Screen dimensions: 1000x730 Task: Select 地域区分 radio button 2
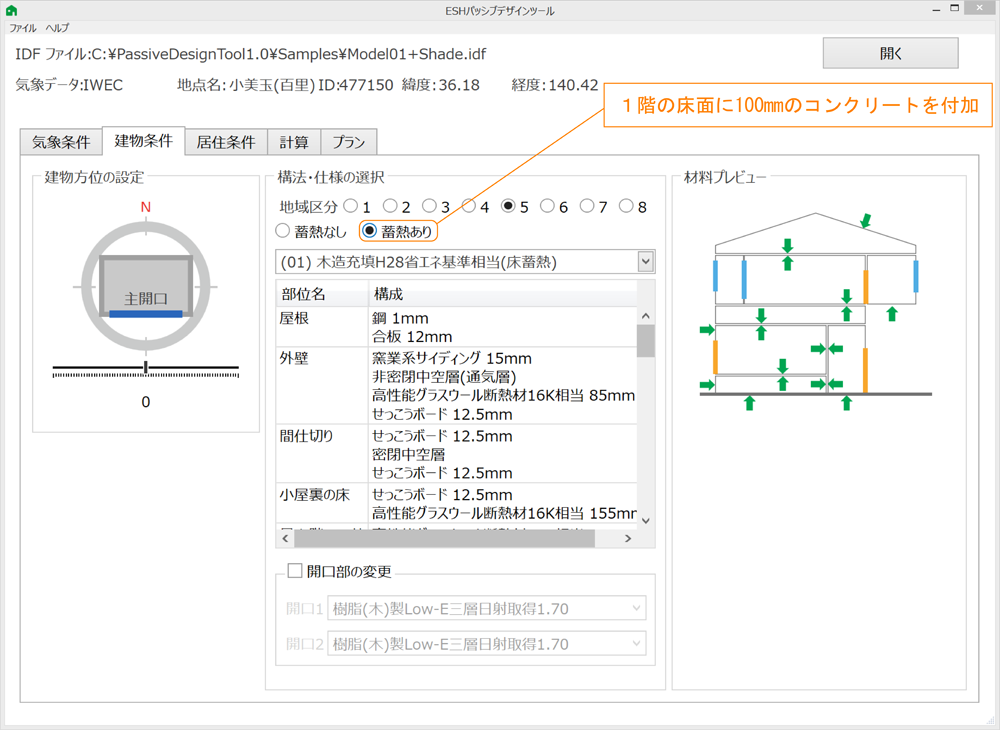point(390,206)
